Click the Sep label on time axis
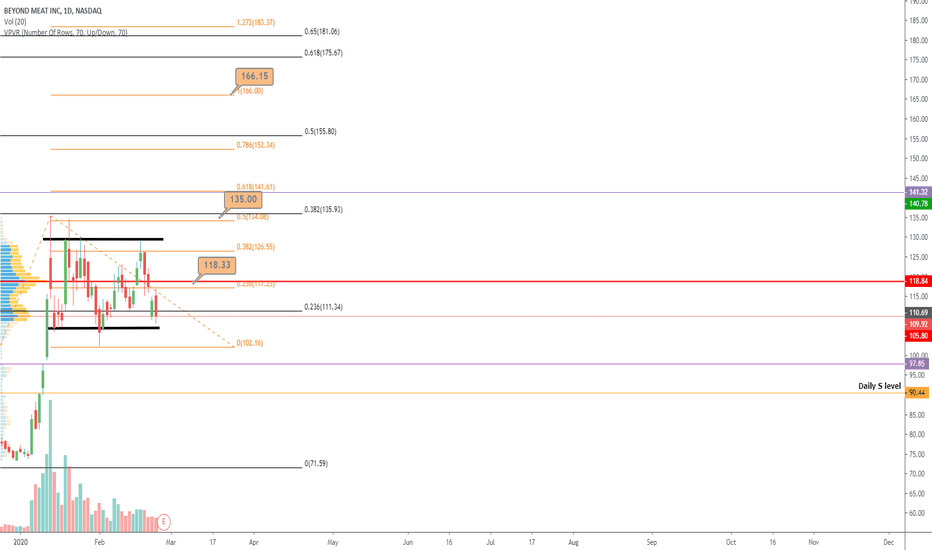 pyautogui.click(x=652, y=542)
